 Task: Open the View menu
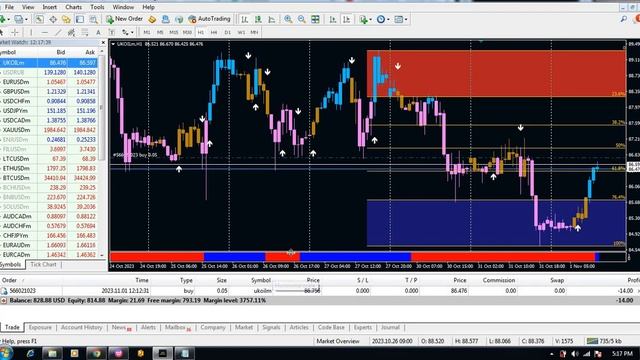[x=28, y=7]
